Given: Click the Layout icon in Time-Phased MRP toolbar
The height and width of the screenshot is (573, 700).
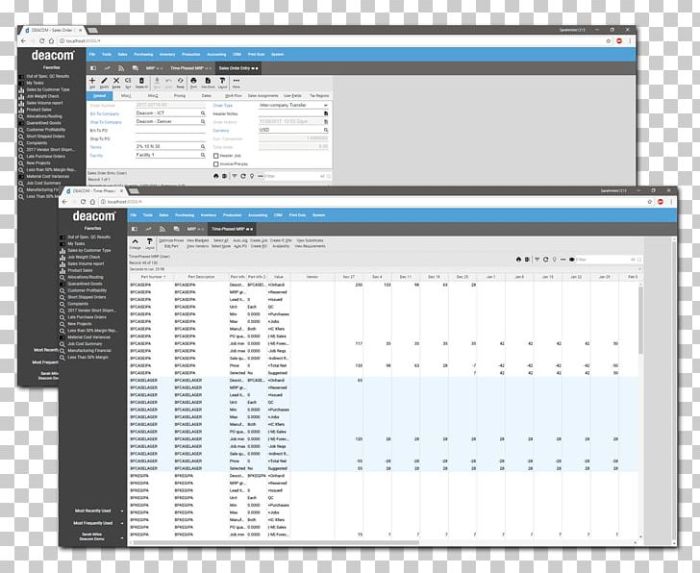Looking at the screenshot, I should tap(150, 241).
